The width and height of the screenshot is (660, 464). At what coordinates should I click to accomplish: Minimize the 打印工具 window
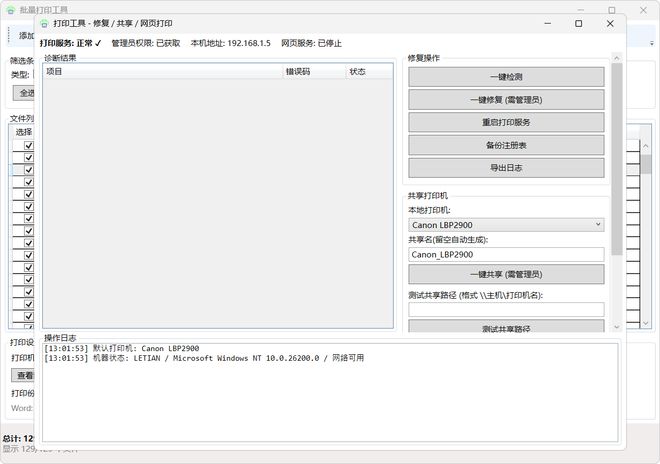tap(548, 24)
